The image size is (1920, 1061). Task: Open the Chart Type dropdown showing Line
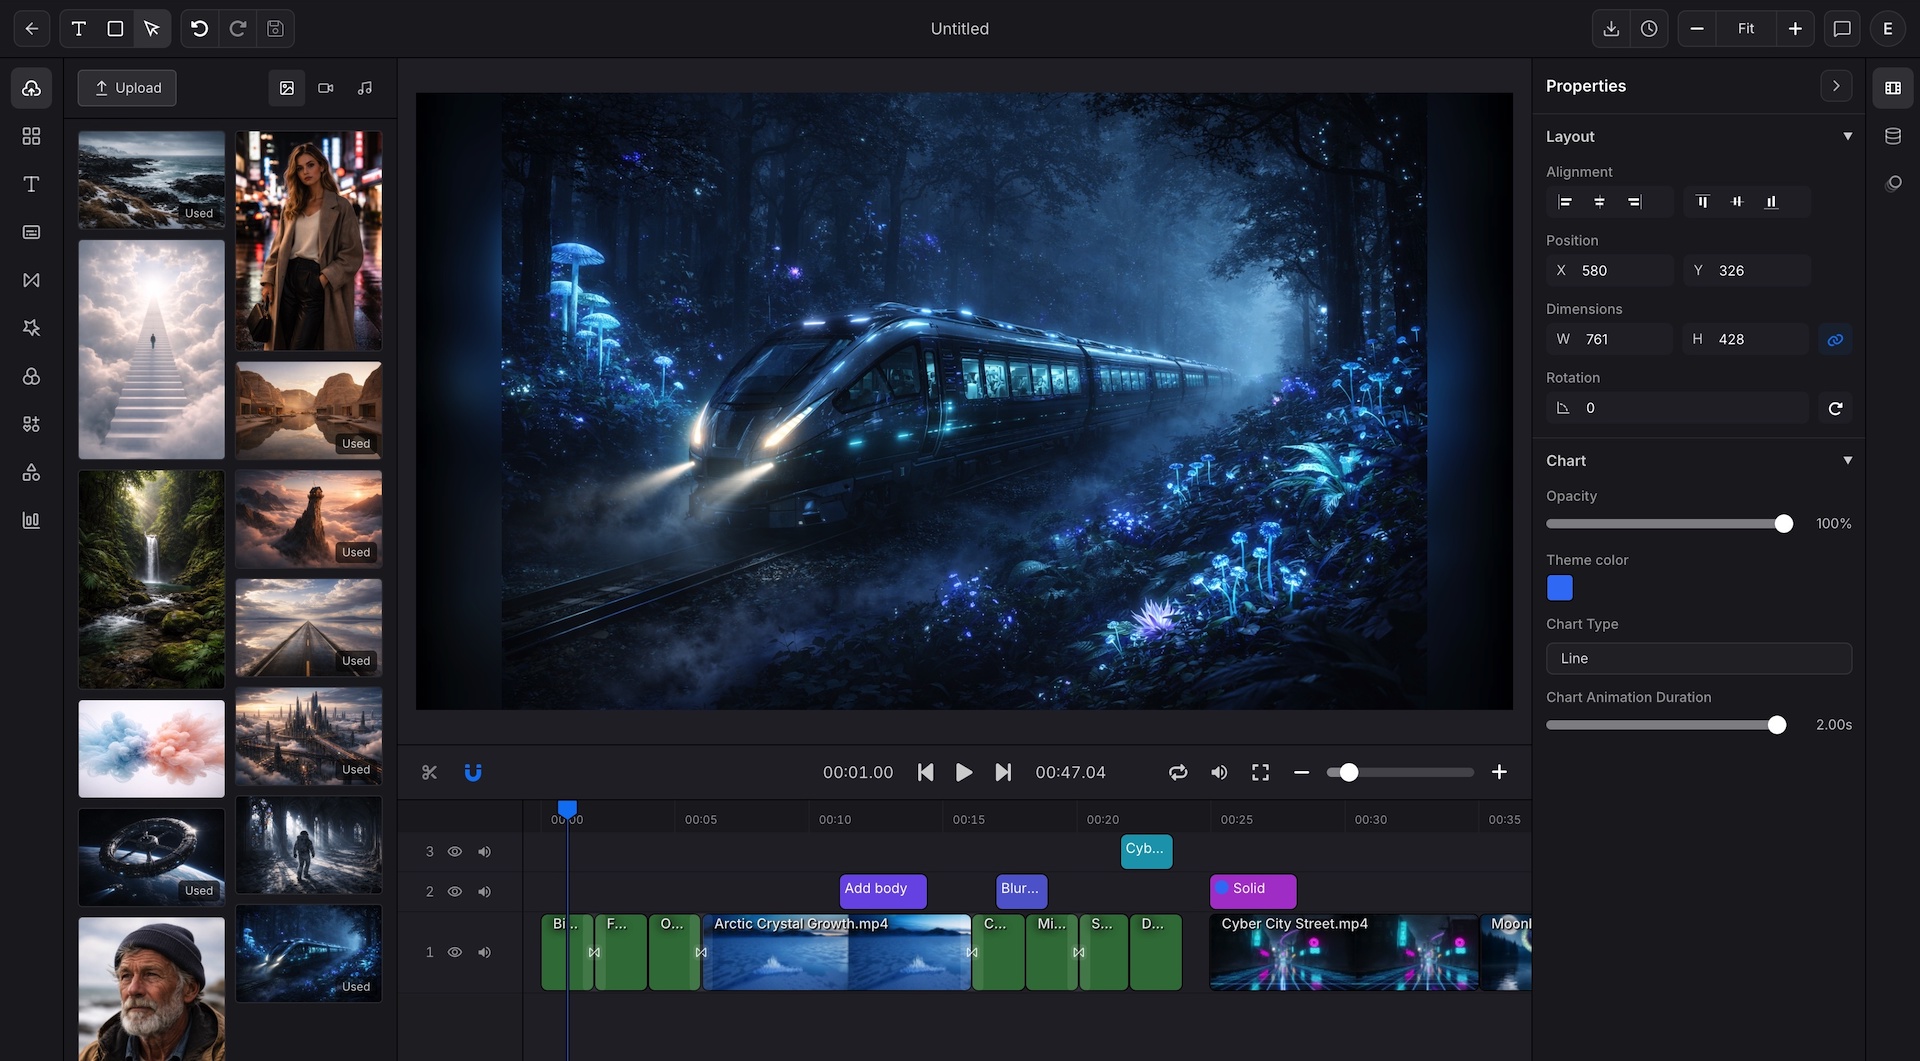[1699, 658]
